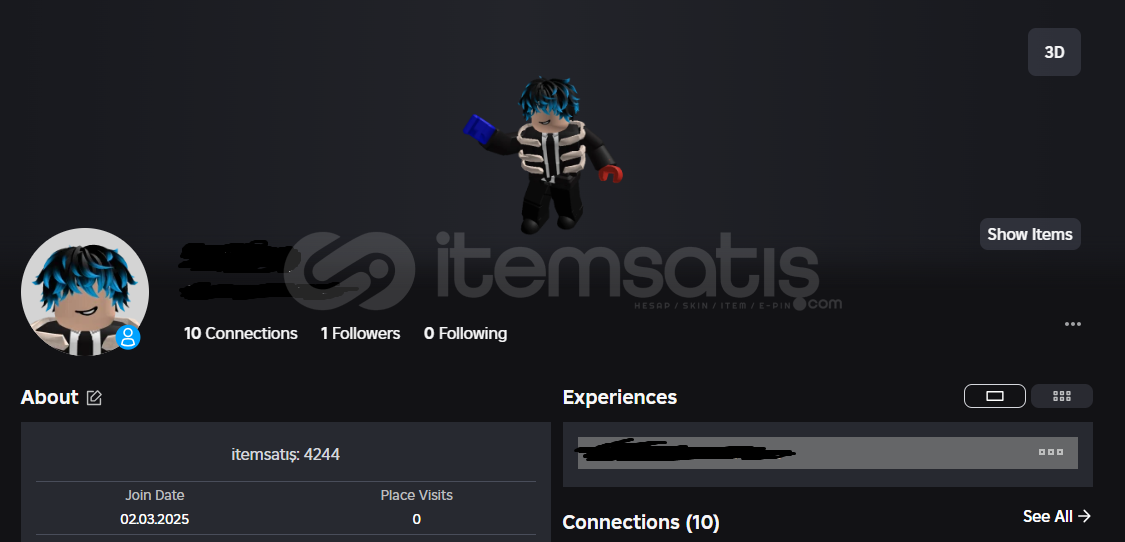Open the 1 Followers list
This screenshot has height=542, width=1125.
(360, 333)
